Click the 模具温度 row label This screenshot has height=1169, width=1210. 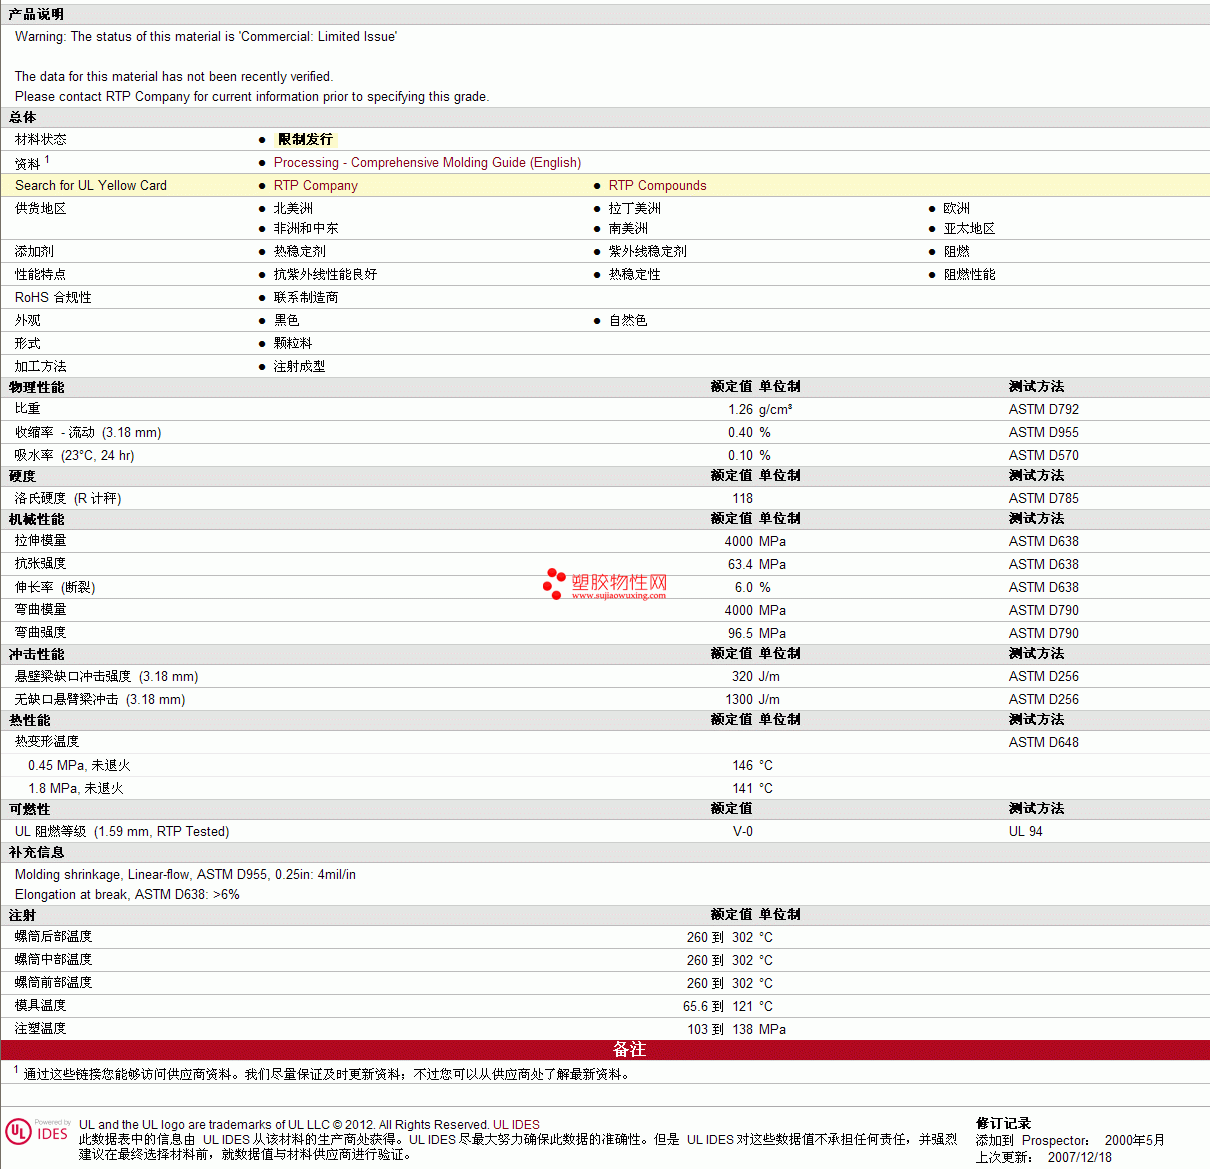(40, 1006)
